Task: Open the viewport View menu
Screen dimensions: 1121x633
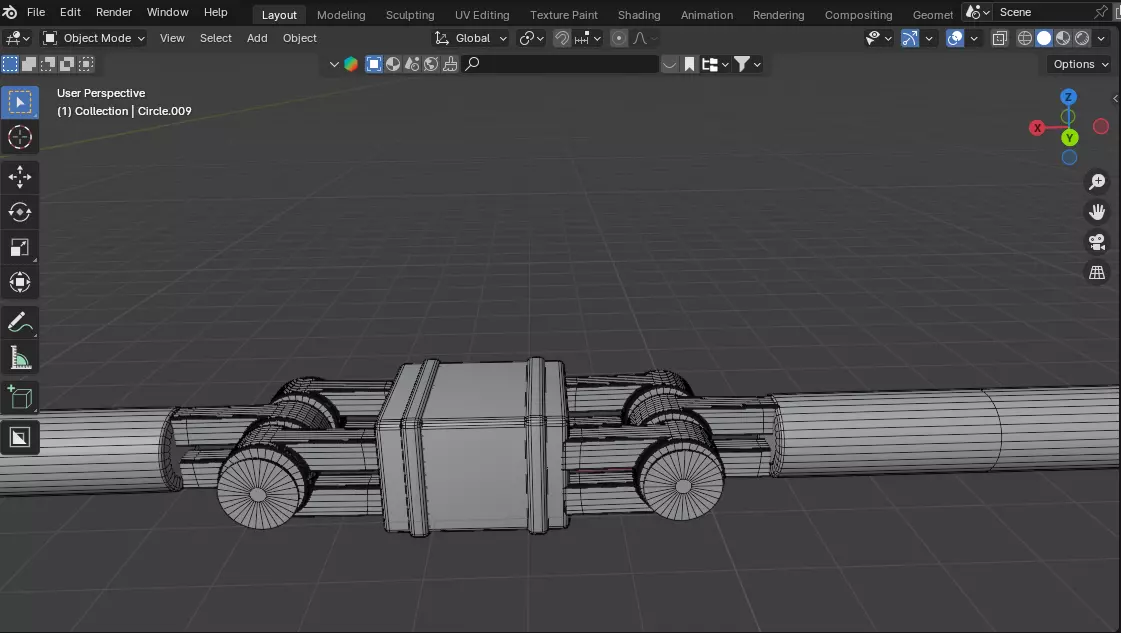Action: click(x=172, y=38)
